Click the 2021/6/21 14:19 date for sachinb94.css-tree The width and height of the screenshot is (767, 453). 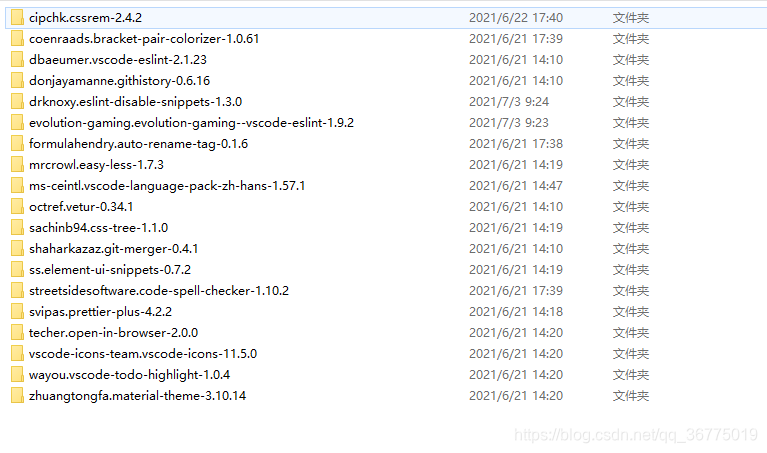tap(516, 228)
